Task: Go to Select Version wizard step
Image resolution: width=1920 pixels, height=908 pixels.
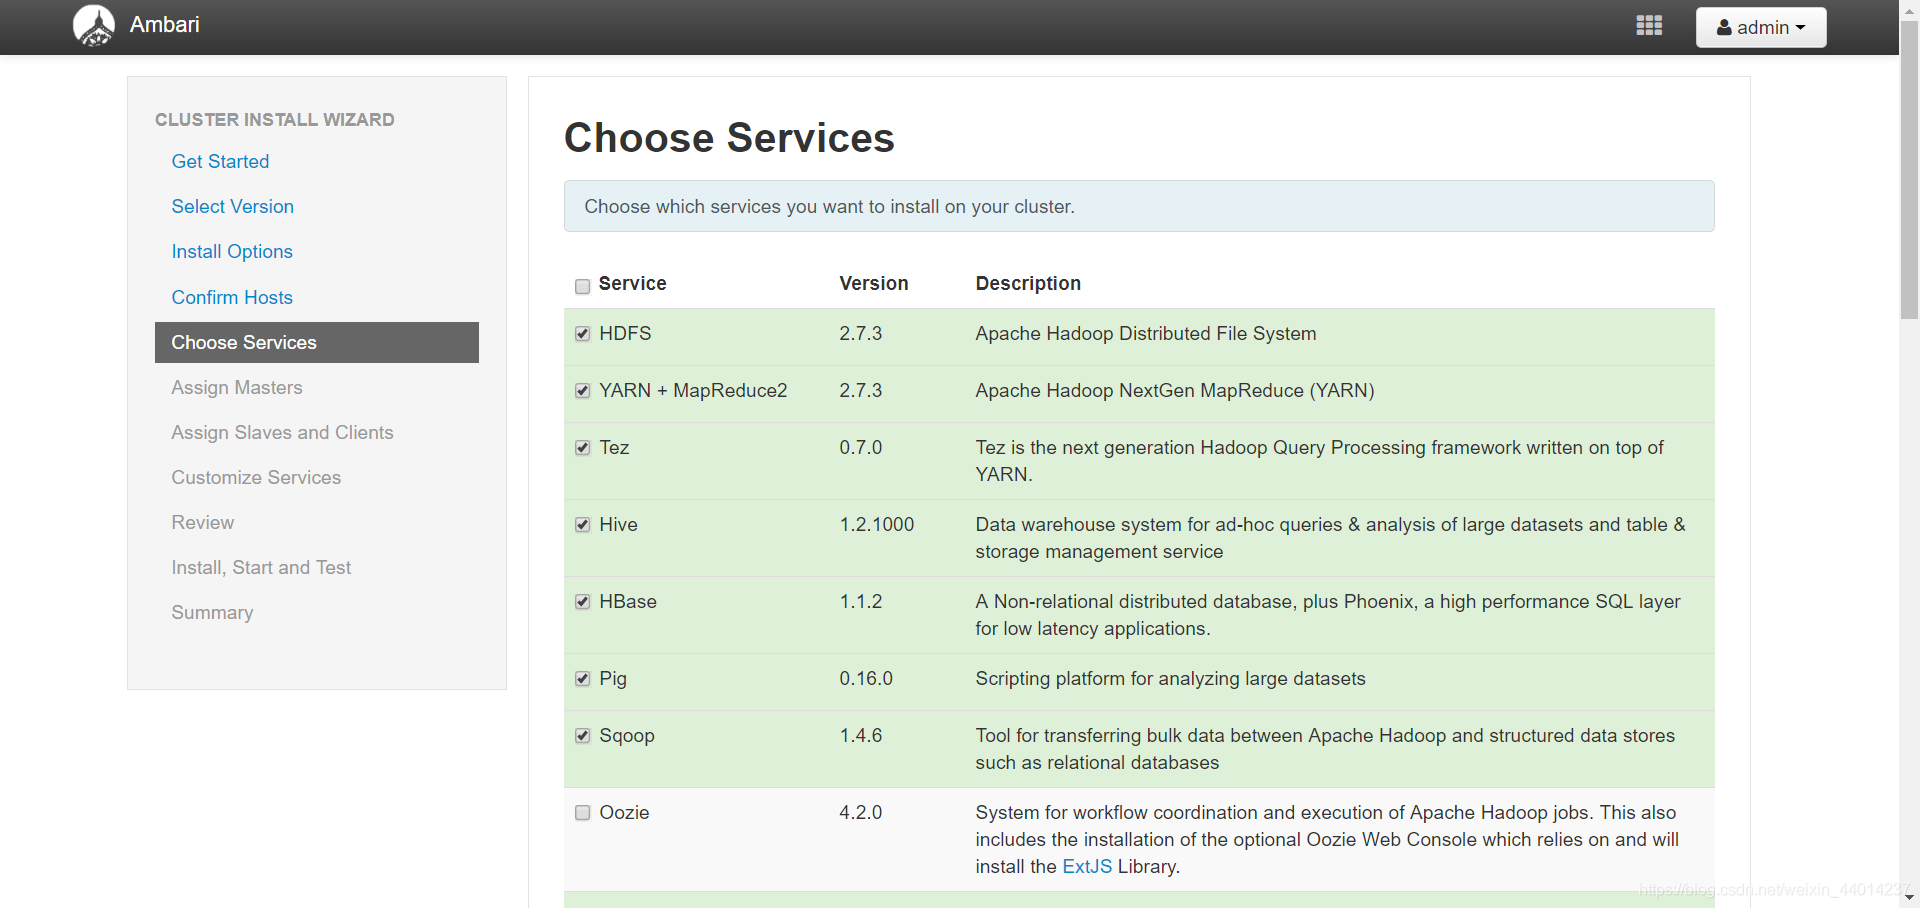Action: pos(233,206)
